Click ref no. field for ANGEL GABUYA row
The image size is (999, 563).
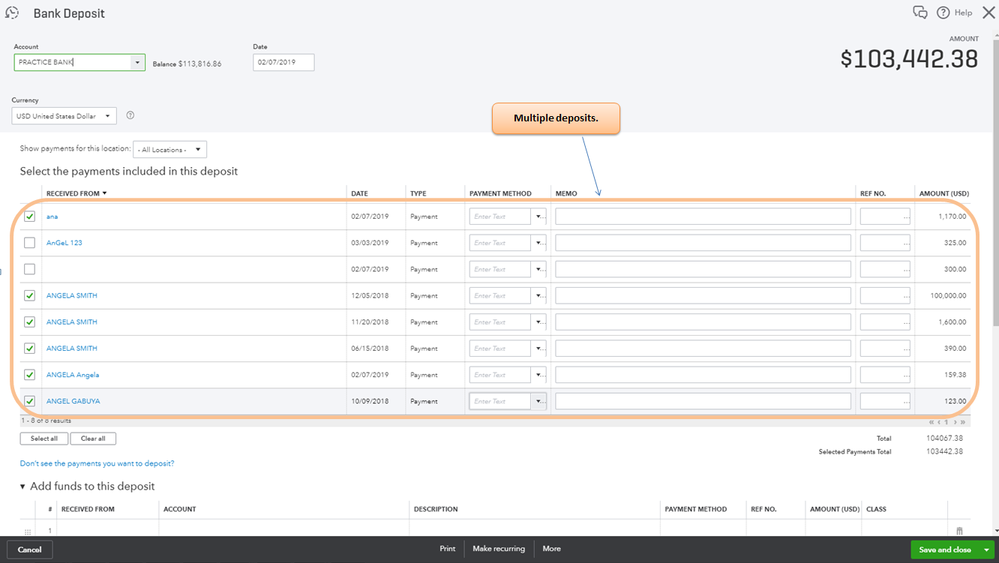click(885, 401)
